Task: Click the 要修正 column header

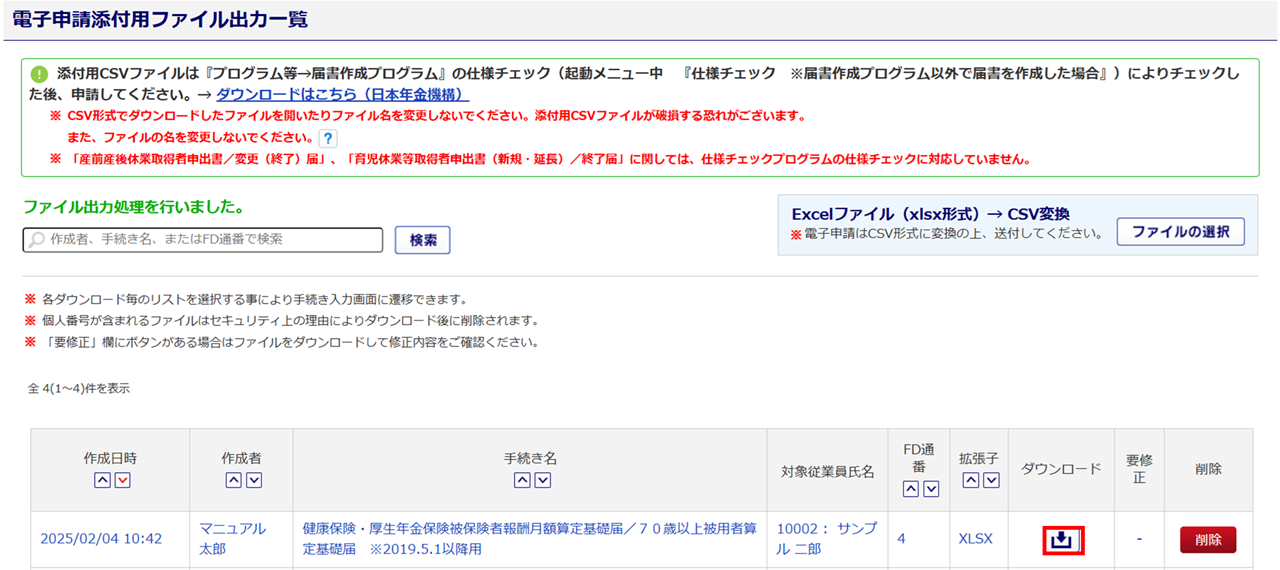Action: (x=1139, y=469)
